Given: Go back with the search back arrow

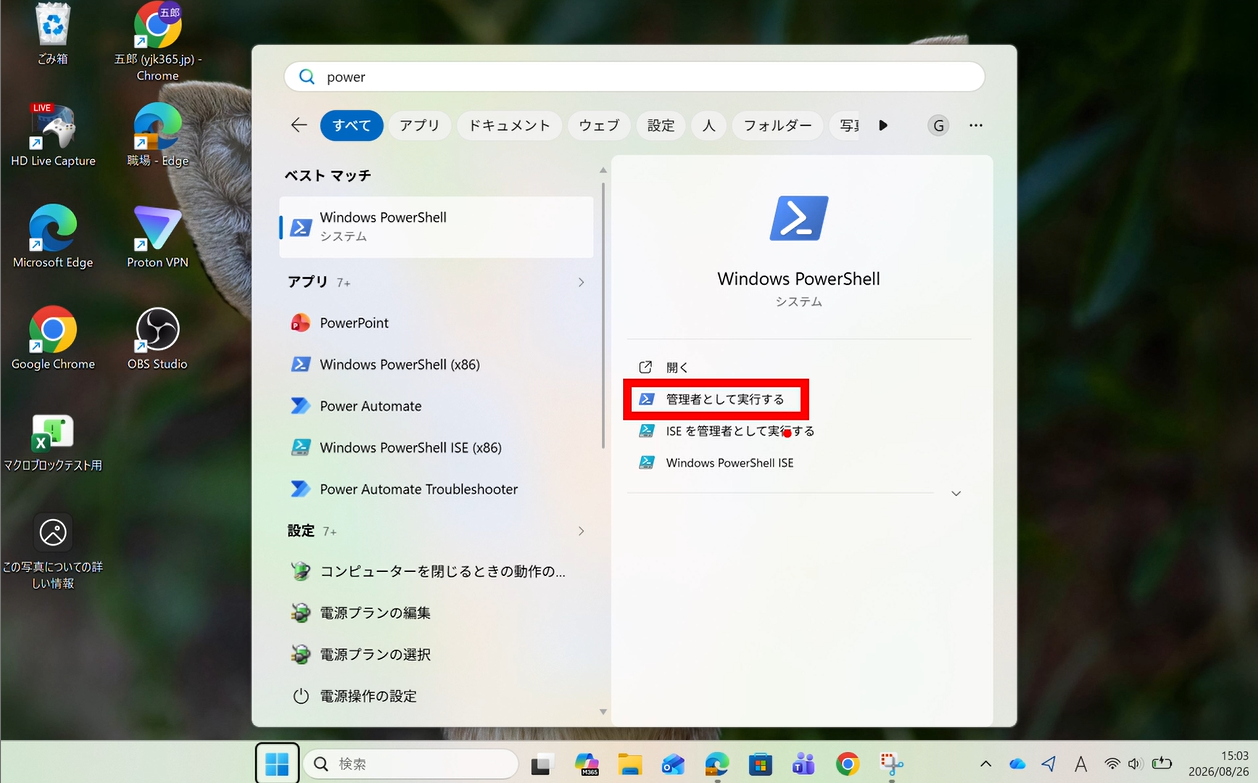Looking at the screenshot, I should point(298,125).
